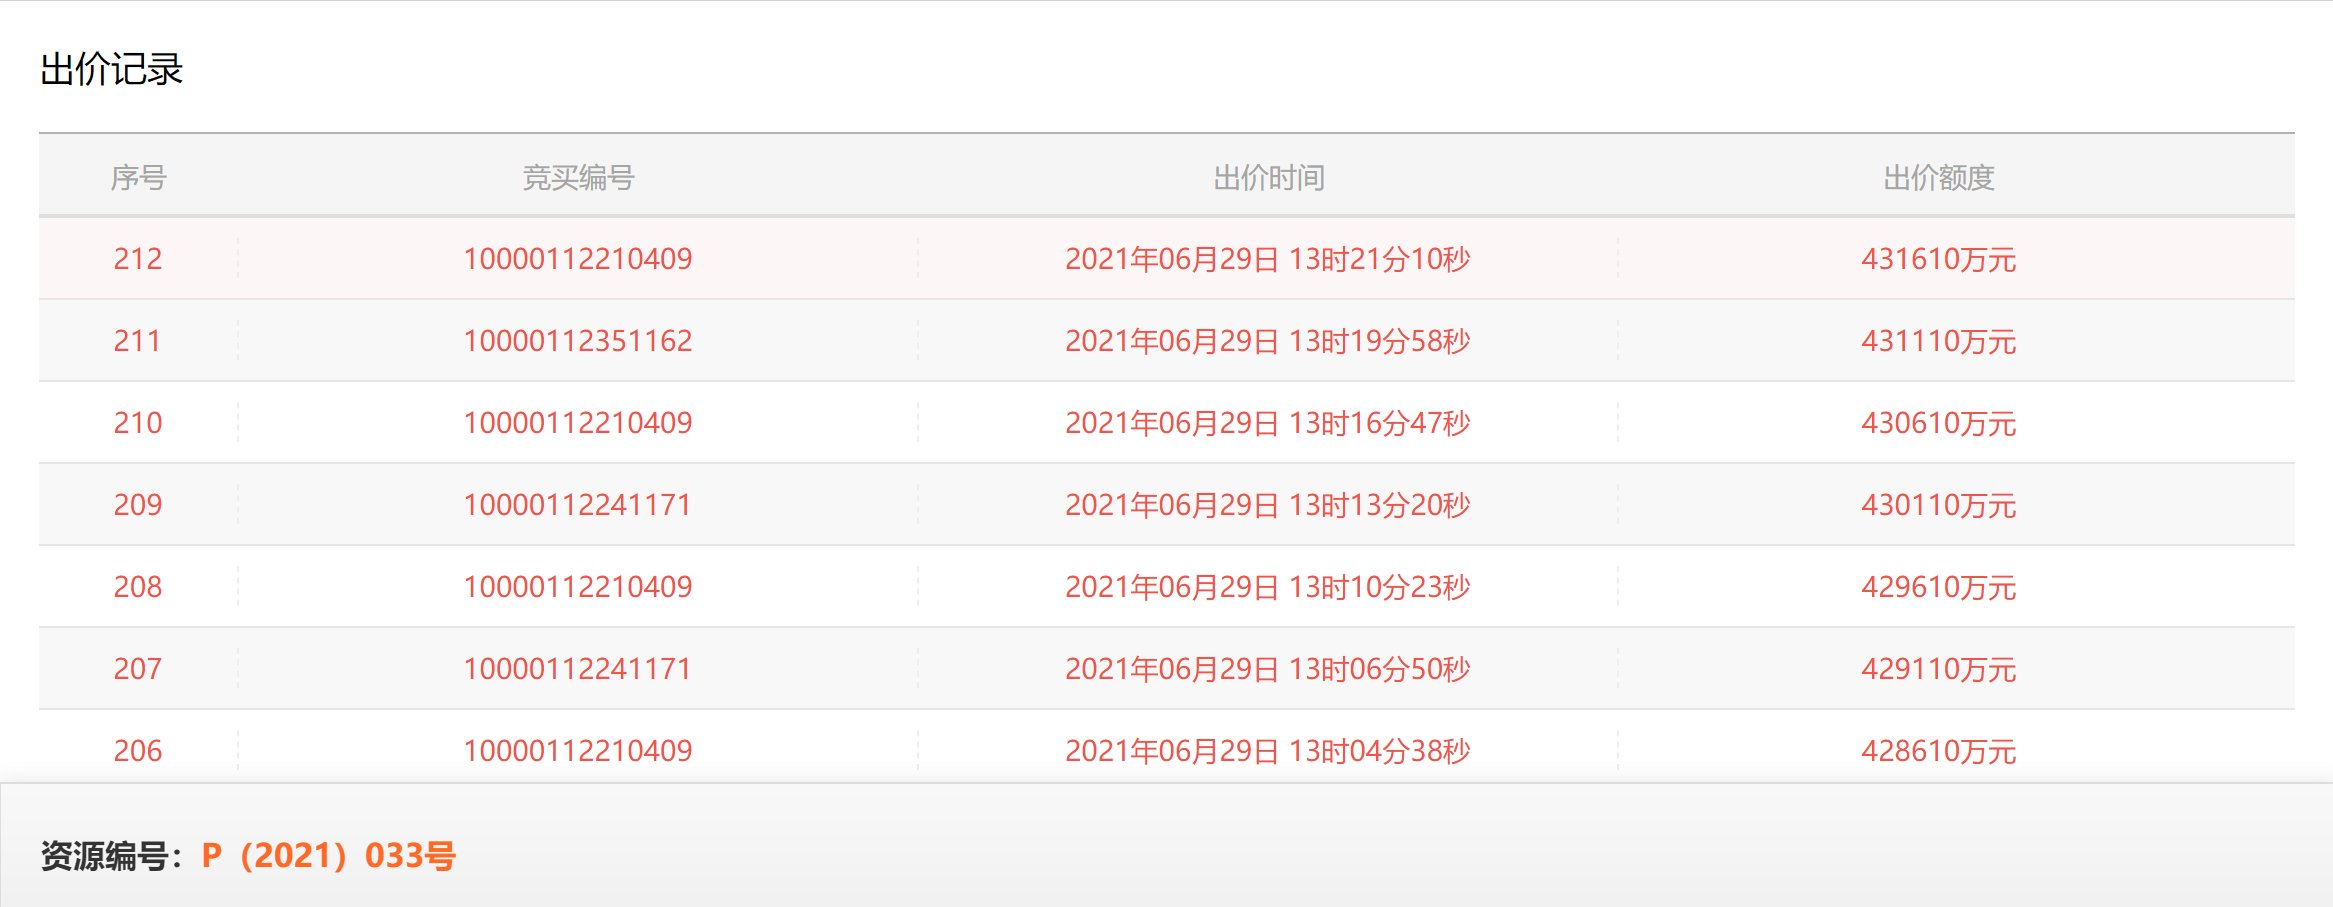Select bid amount 430610万元

point(1938,423)
